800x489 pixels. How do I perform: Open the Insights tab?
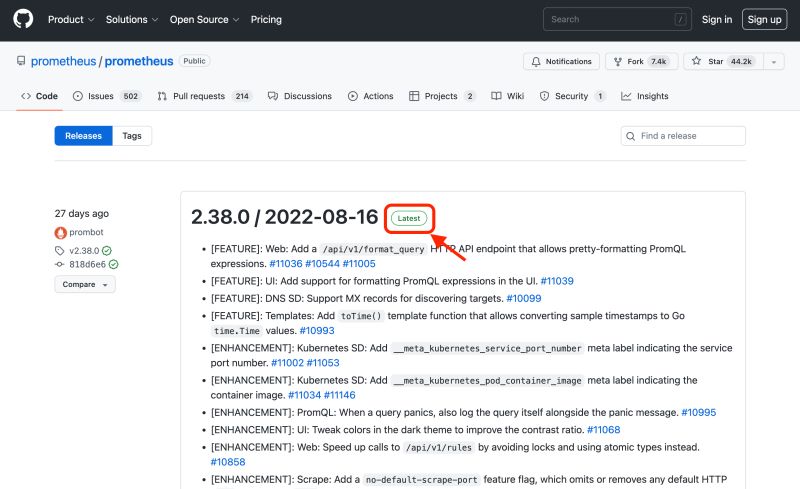tap(644, 96)
